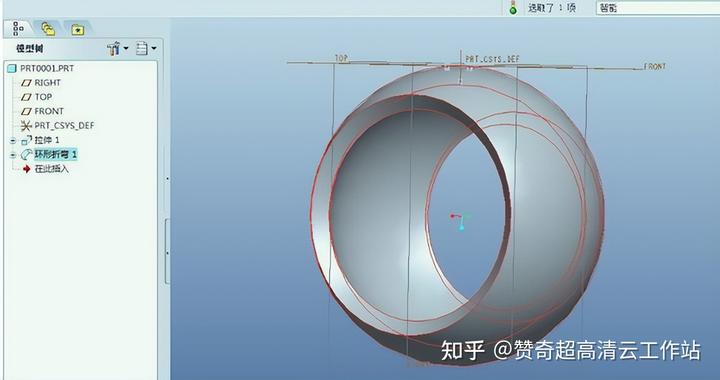Expand the 环形折弯 1 feature node

click(x=13, y=155)
